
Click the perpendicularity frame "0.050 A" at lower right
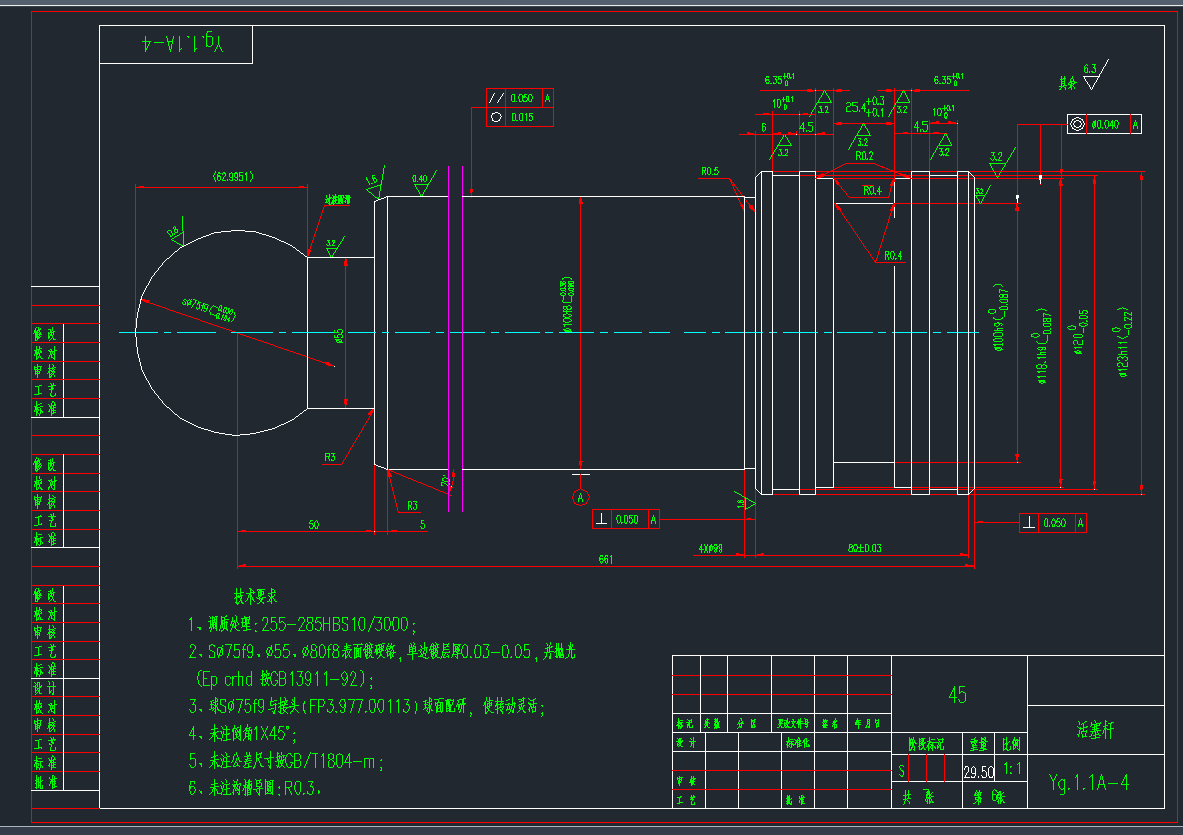[x=1052, y=522]
